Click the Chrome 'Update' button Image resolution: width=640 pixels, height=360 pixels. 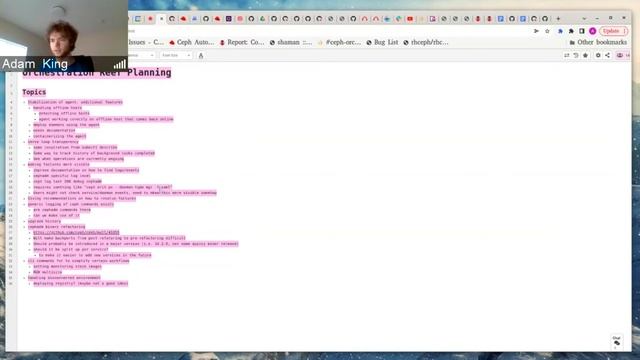click(x=613, y=31)
